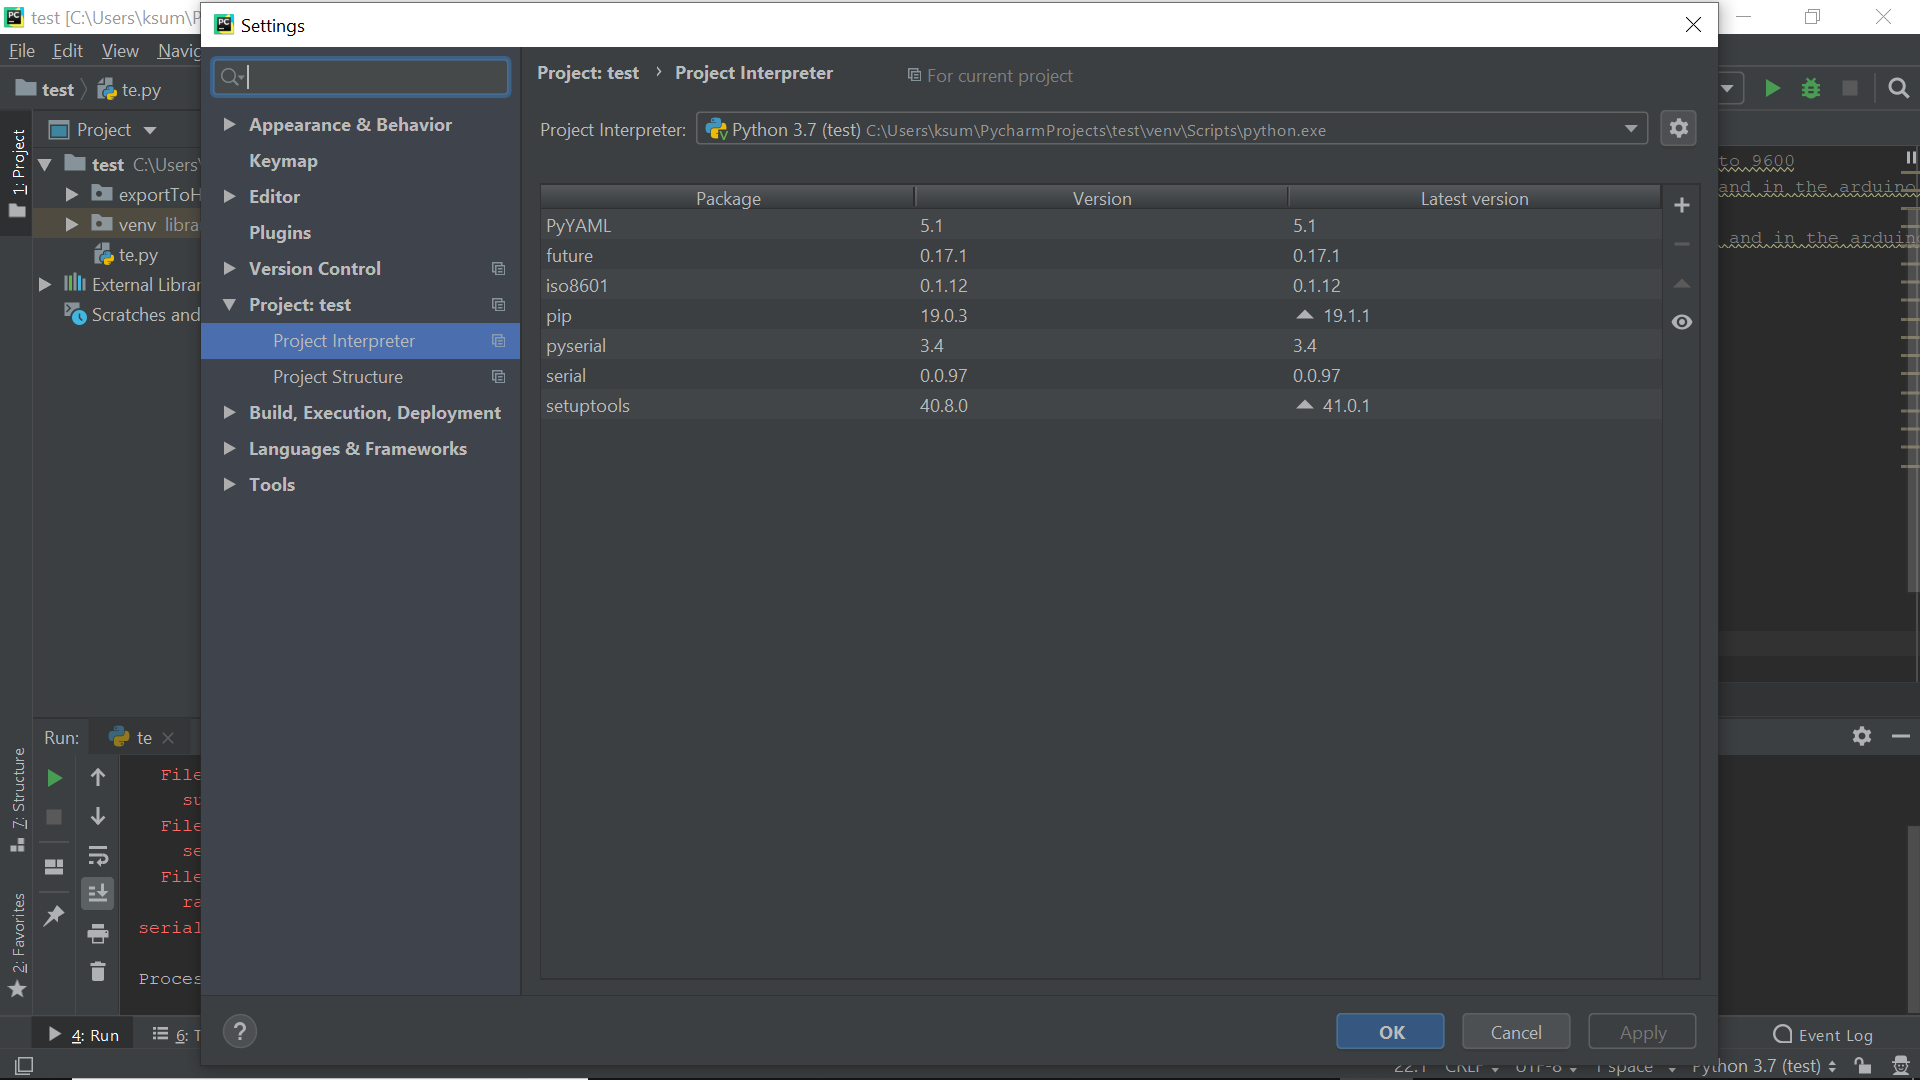
Task: Expand Appearance & Behavior settings section
Action: tap(229, 125)
